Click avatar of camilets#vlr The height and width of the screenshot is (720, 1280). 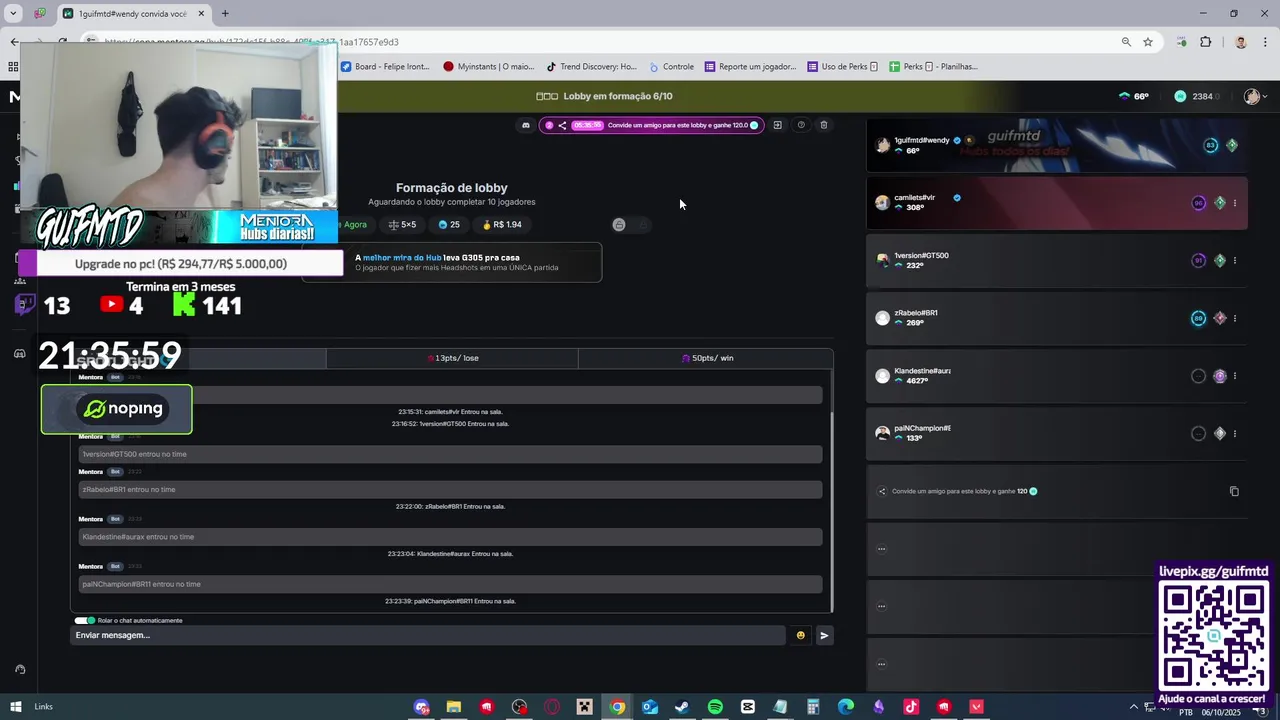pyautogui.click(x=882, y=203)
